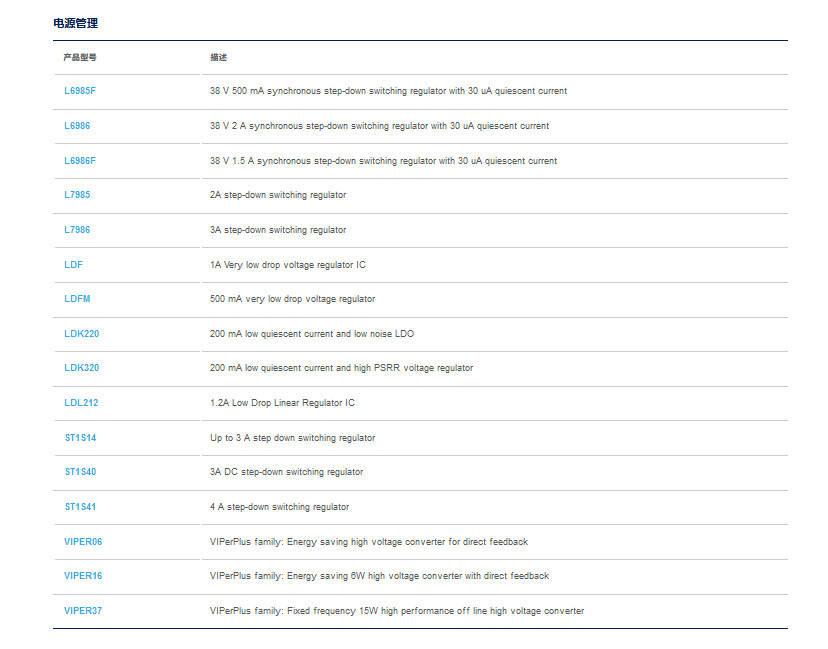Open the L7986 product link
Viewport: 828px width, 649px height.
[x=77, y=230]
